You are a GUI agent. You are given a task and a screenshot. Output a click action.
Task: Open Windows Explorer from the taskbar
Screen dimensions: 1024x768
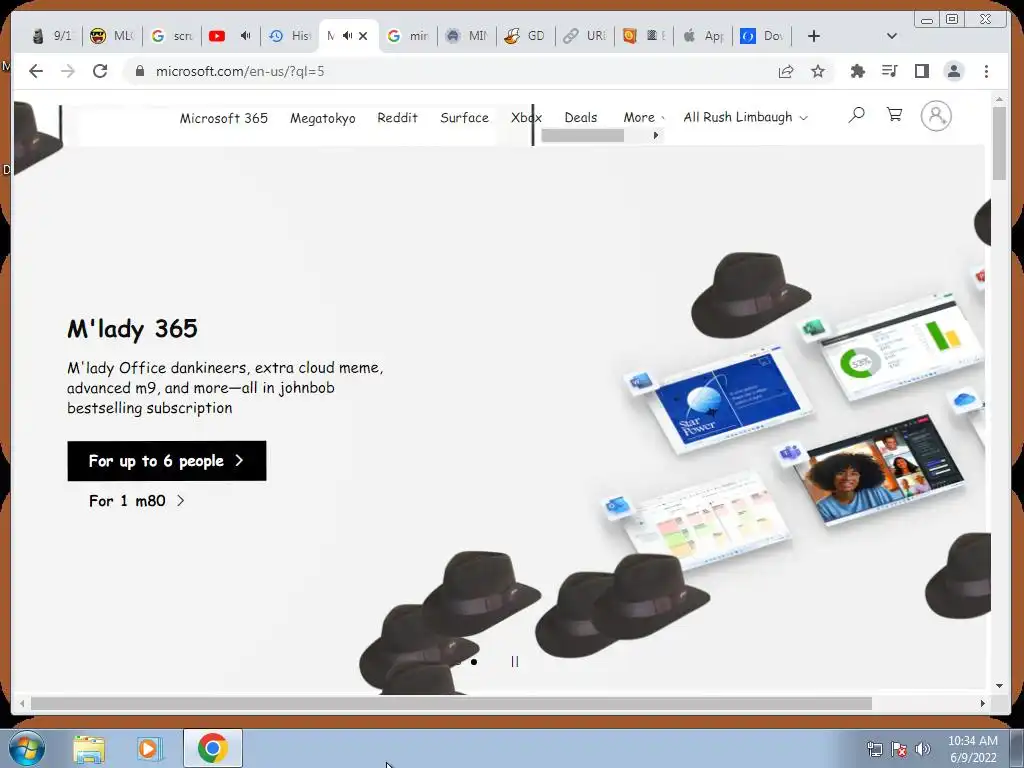point(89,748)
